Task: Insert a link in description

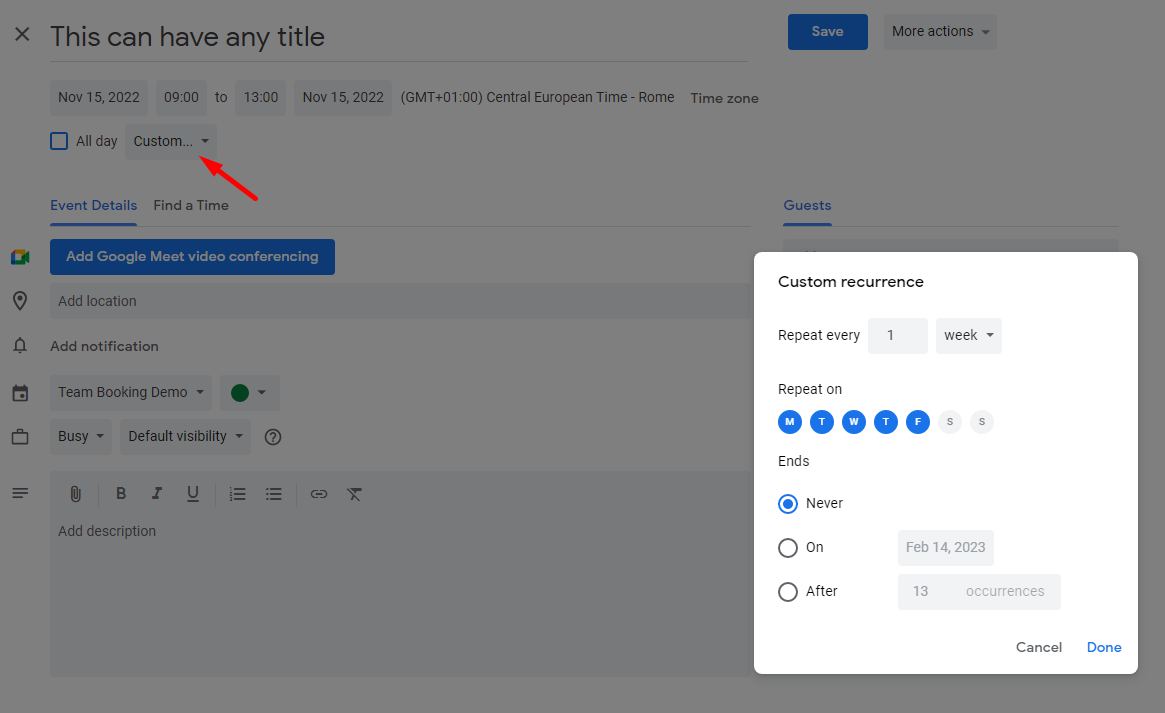Action: pos(319,494)
